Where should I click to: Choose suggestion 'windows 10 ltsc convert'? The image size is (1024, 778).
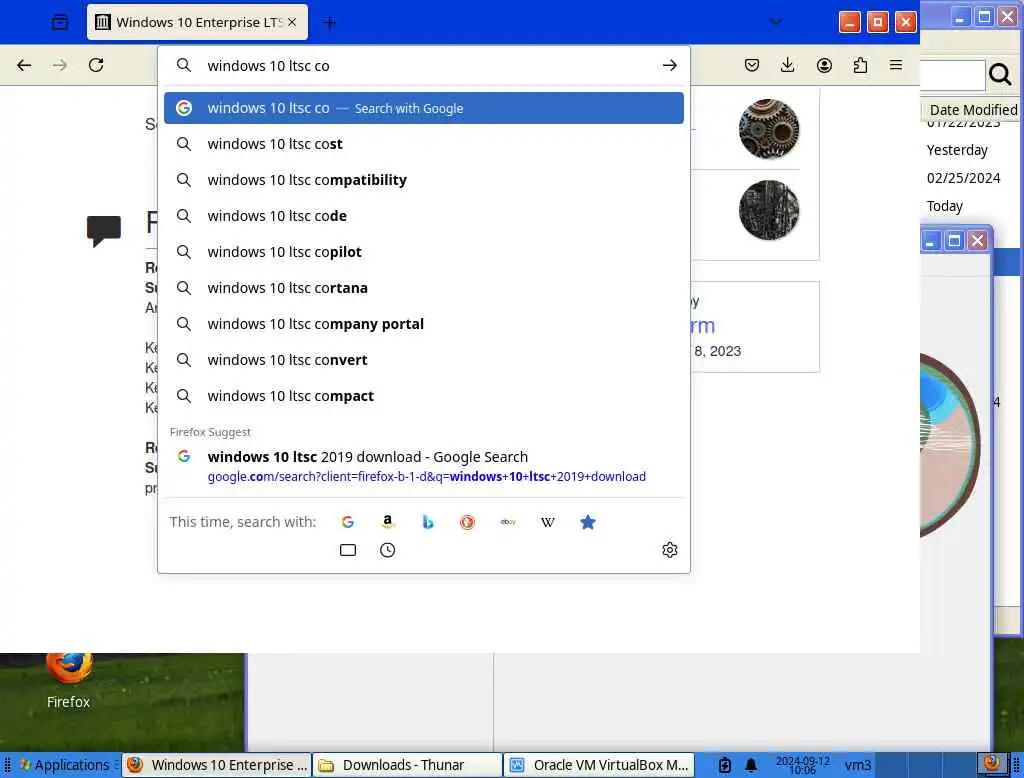click(424, 359)
